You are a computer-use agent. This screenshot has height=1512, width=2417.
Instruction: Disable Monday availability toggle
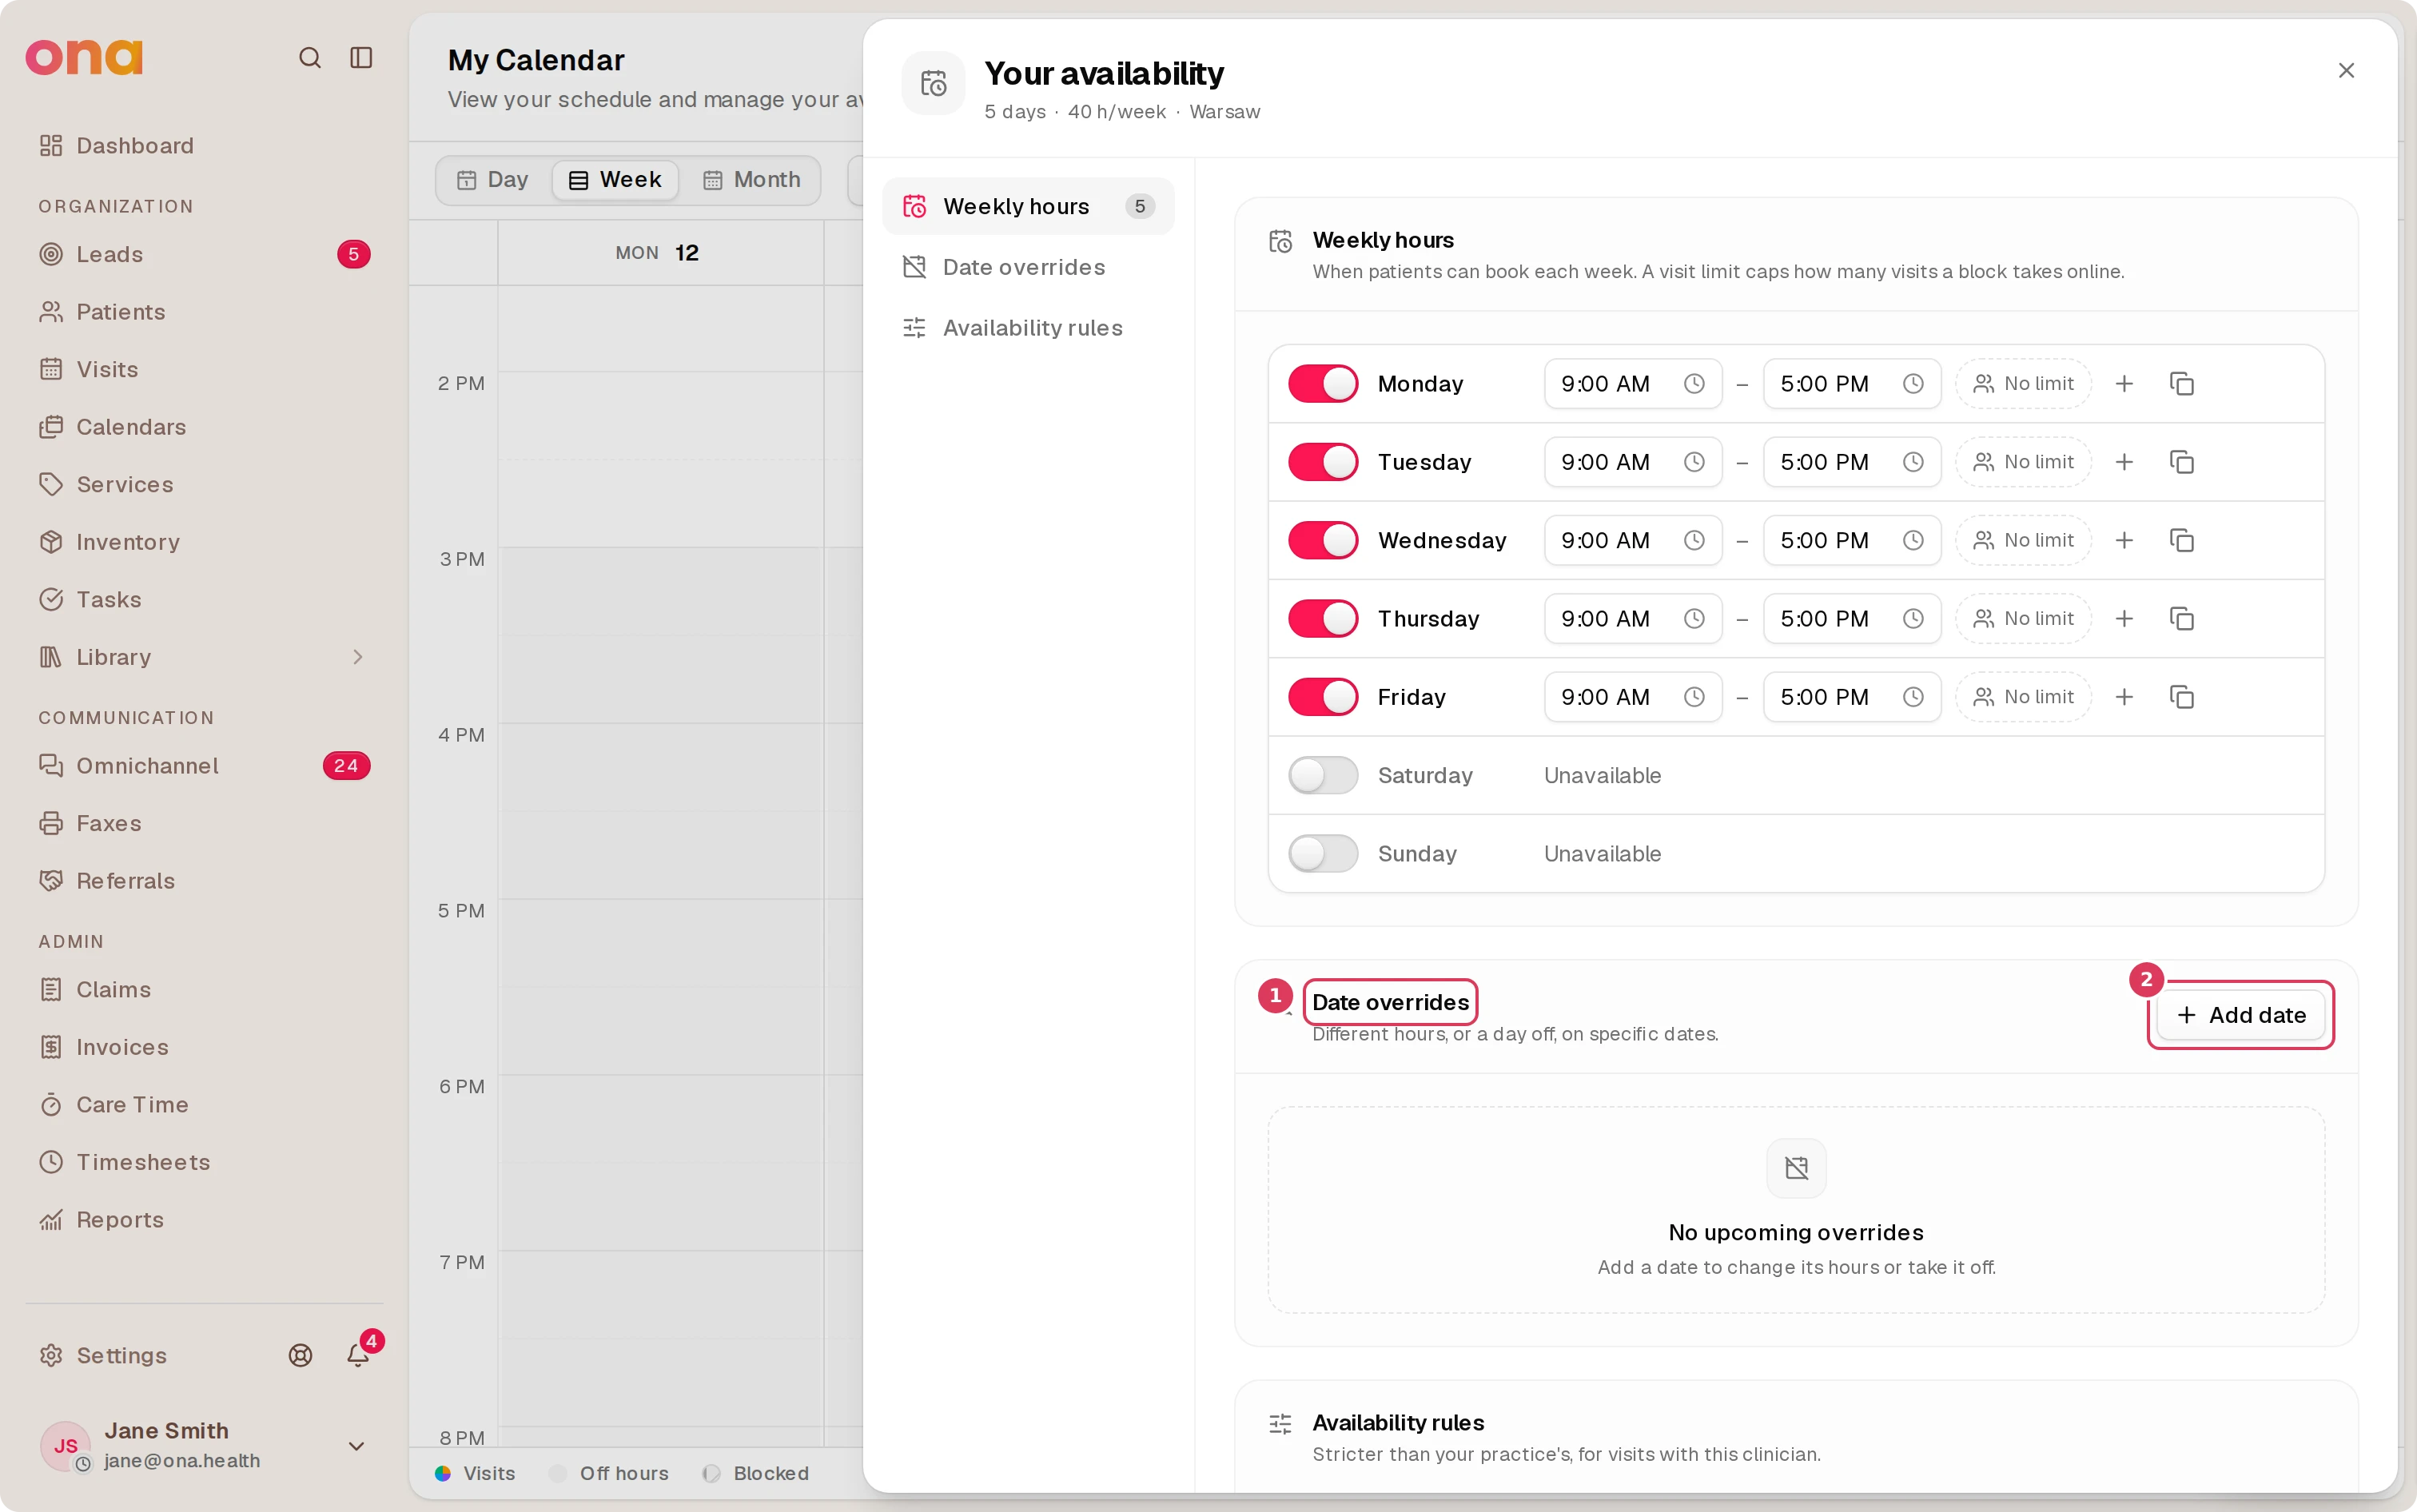click(x=1323, y=384)
